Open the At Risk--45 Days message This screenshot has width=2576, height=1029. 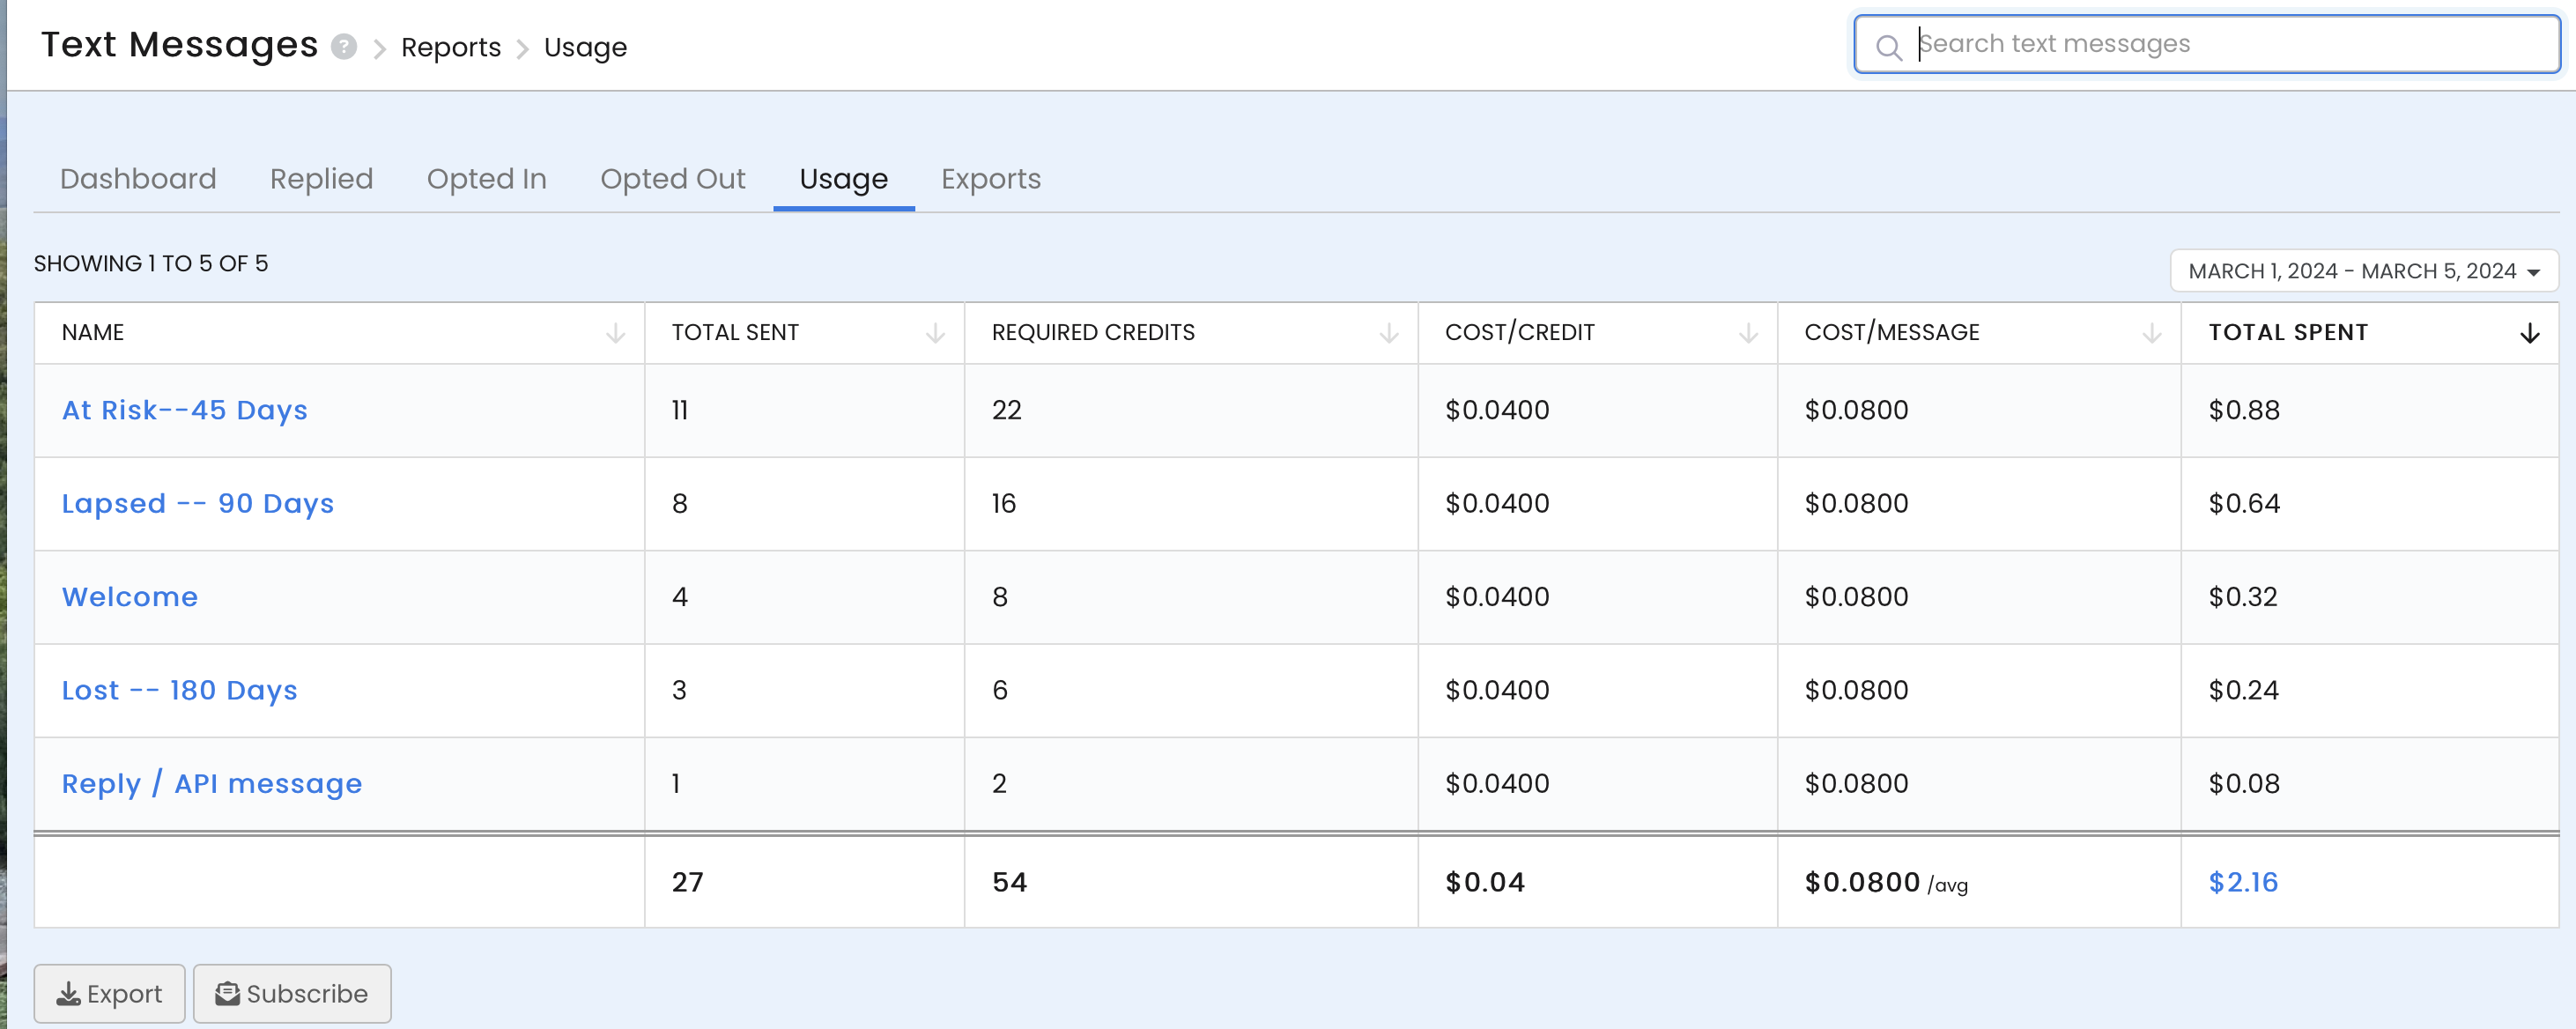pos(185,410)
